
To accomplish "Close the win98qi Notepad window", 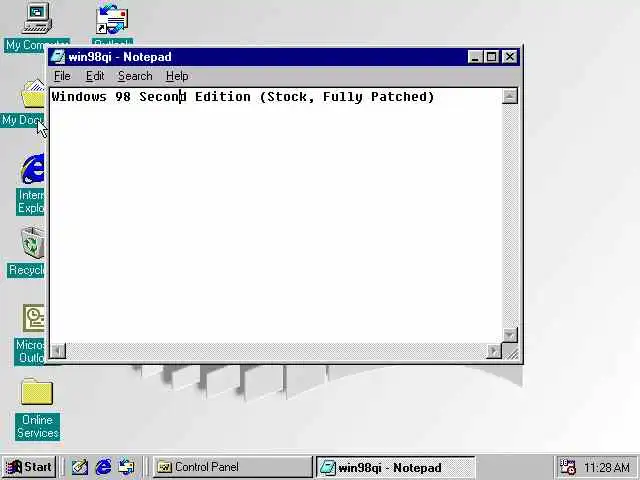I will click(510, 57).
